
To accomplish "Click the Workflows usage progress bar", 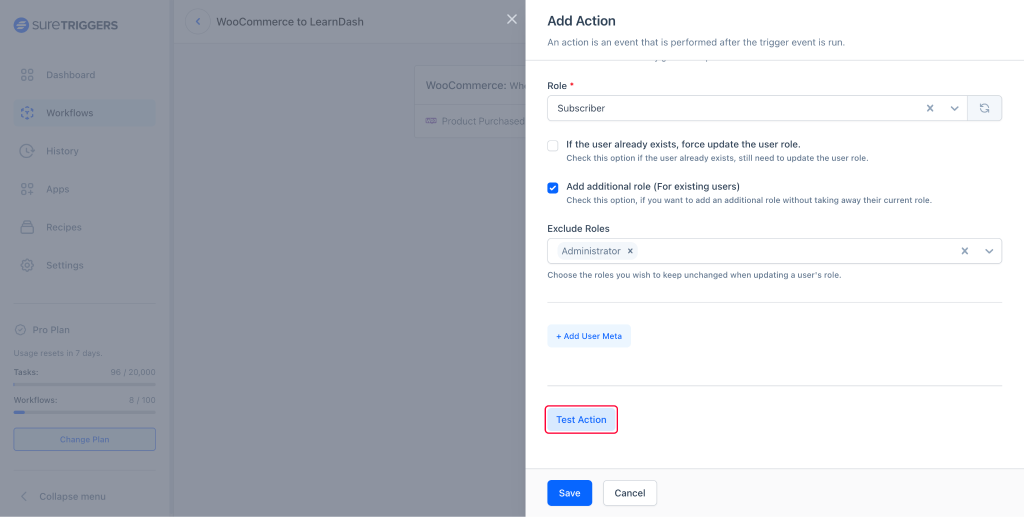I will 84,412.
